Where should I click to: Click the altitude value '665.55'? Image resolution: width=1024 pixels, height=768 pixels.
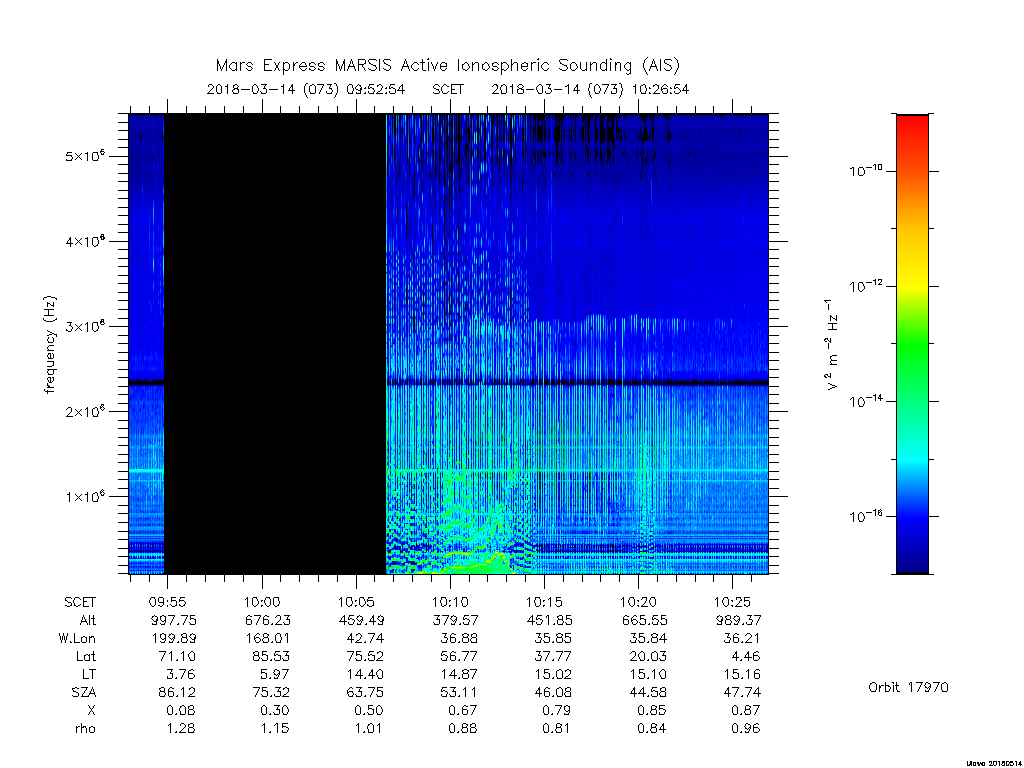644,620
